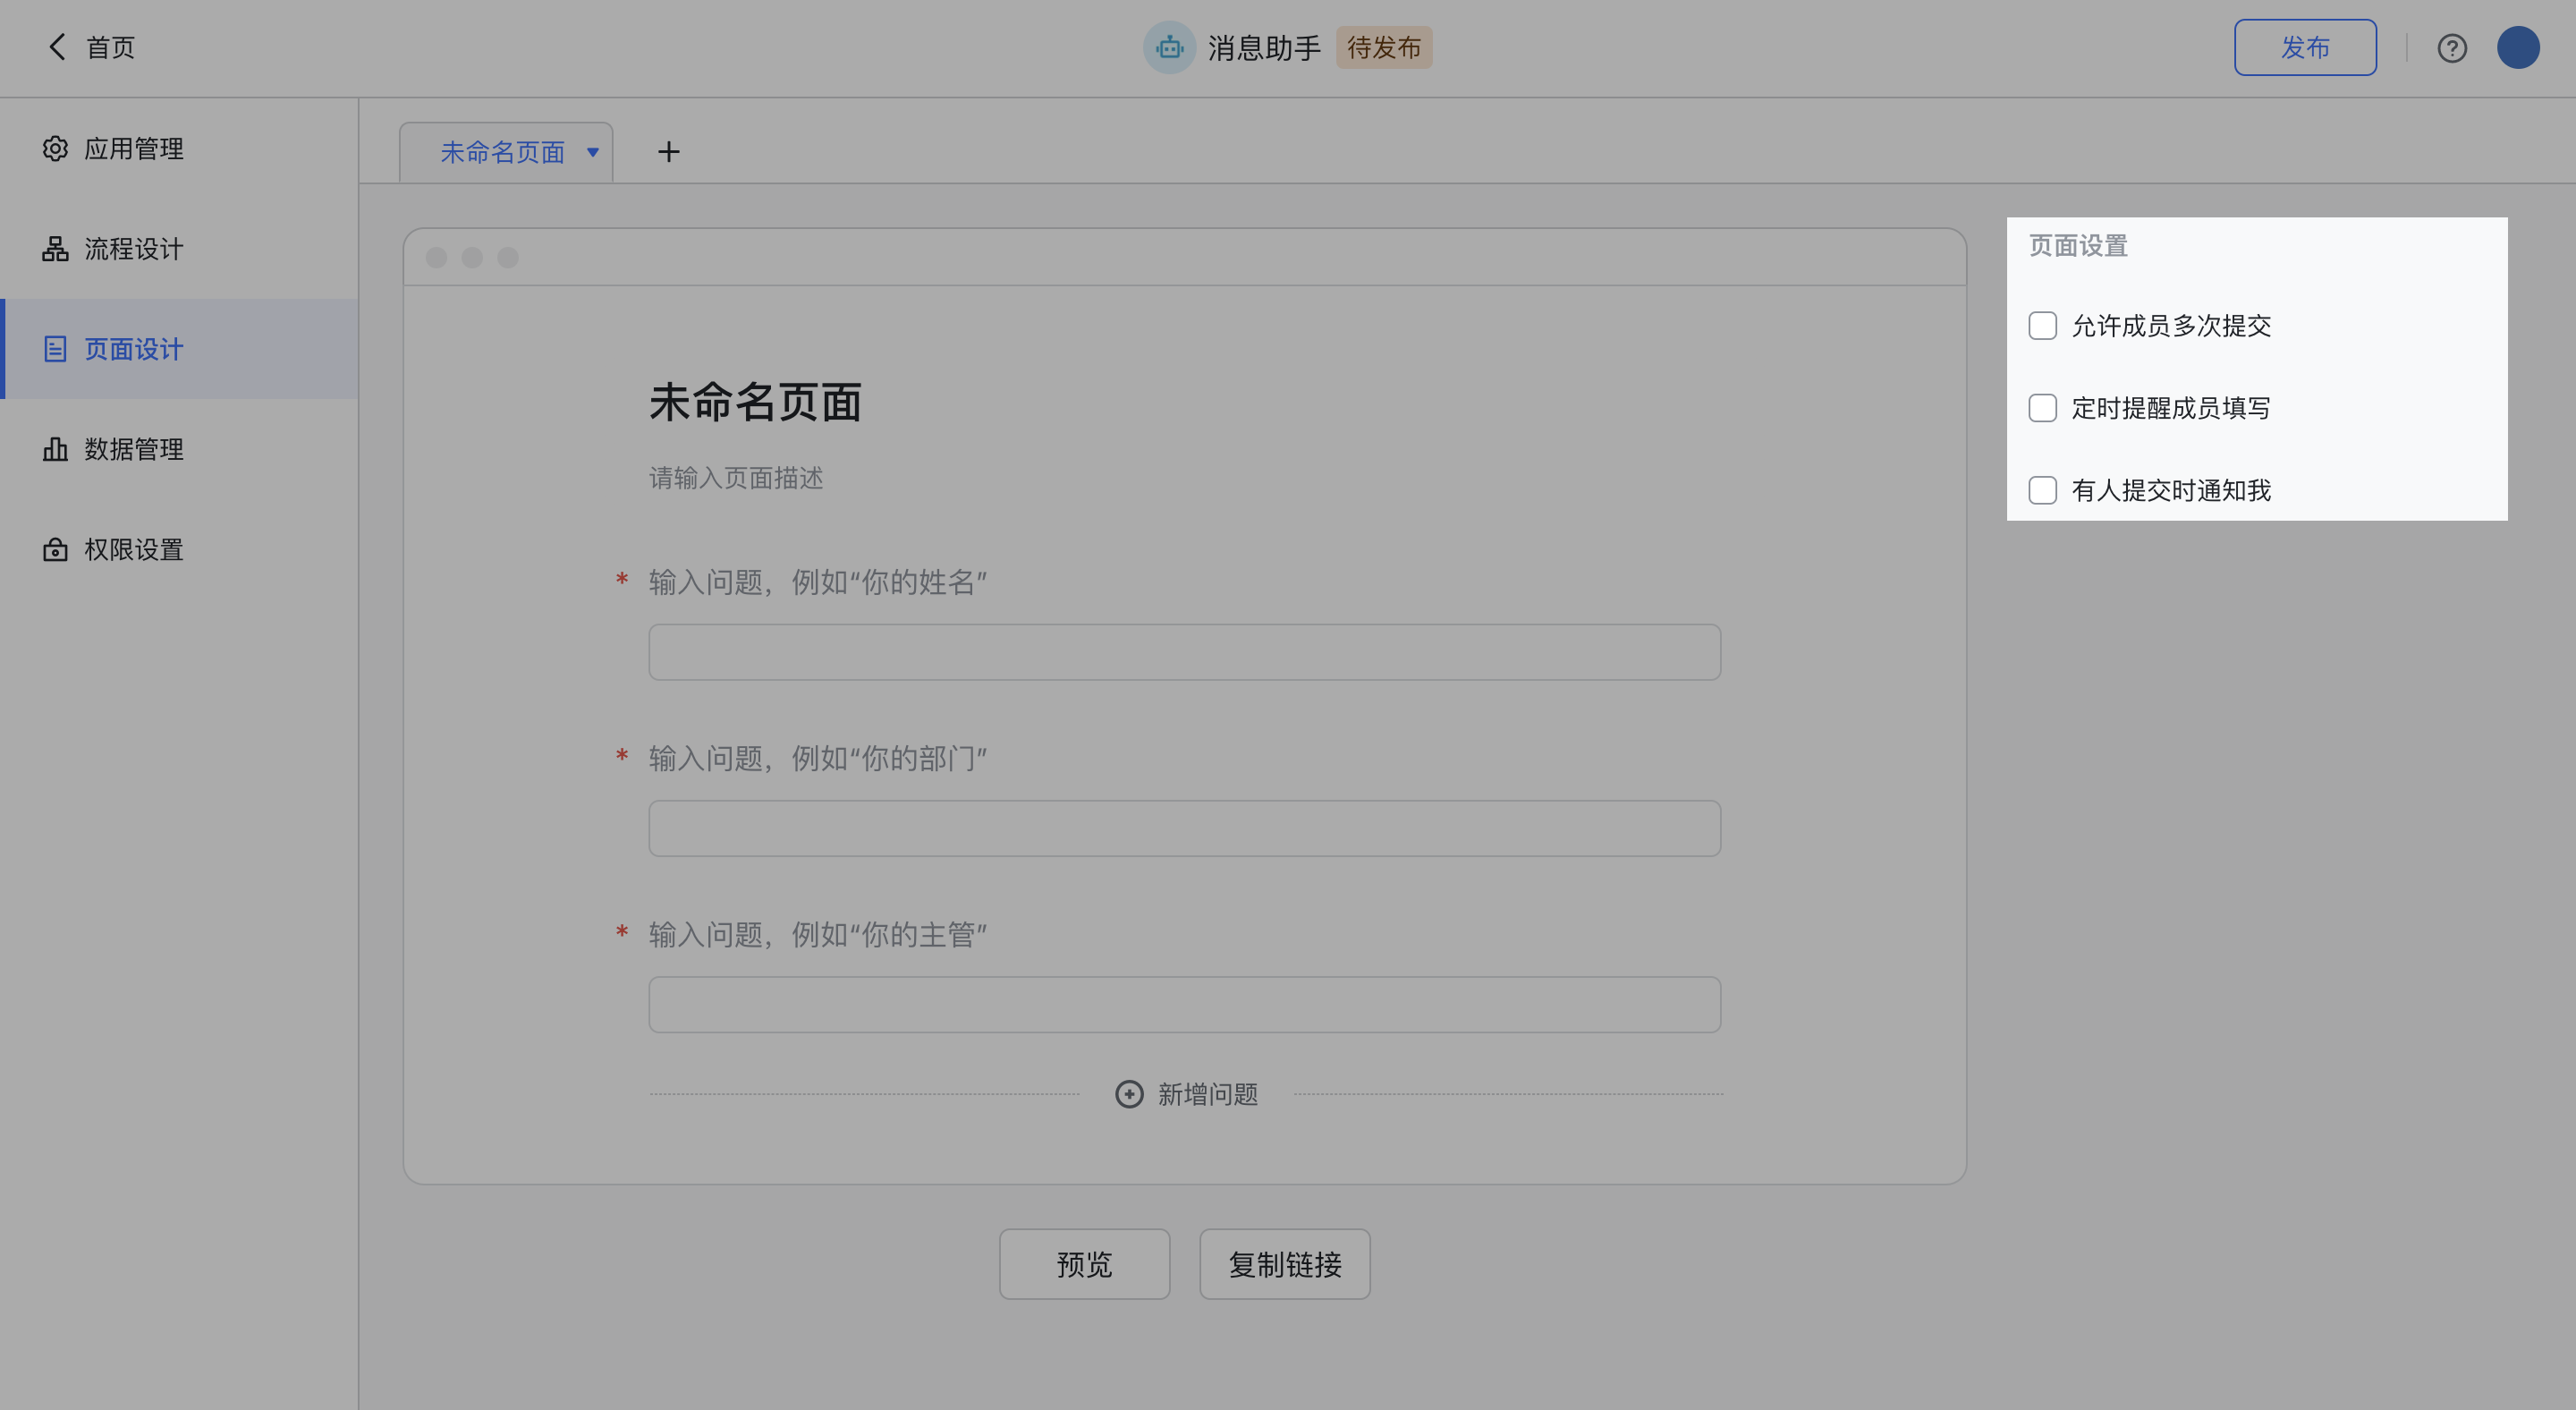The height and width of the screenshot is (1410, 2576).
Task: Edit question text 例如“你的主管”
Action: [x=817, y=934]
